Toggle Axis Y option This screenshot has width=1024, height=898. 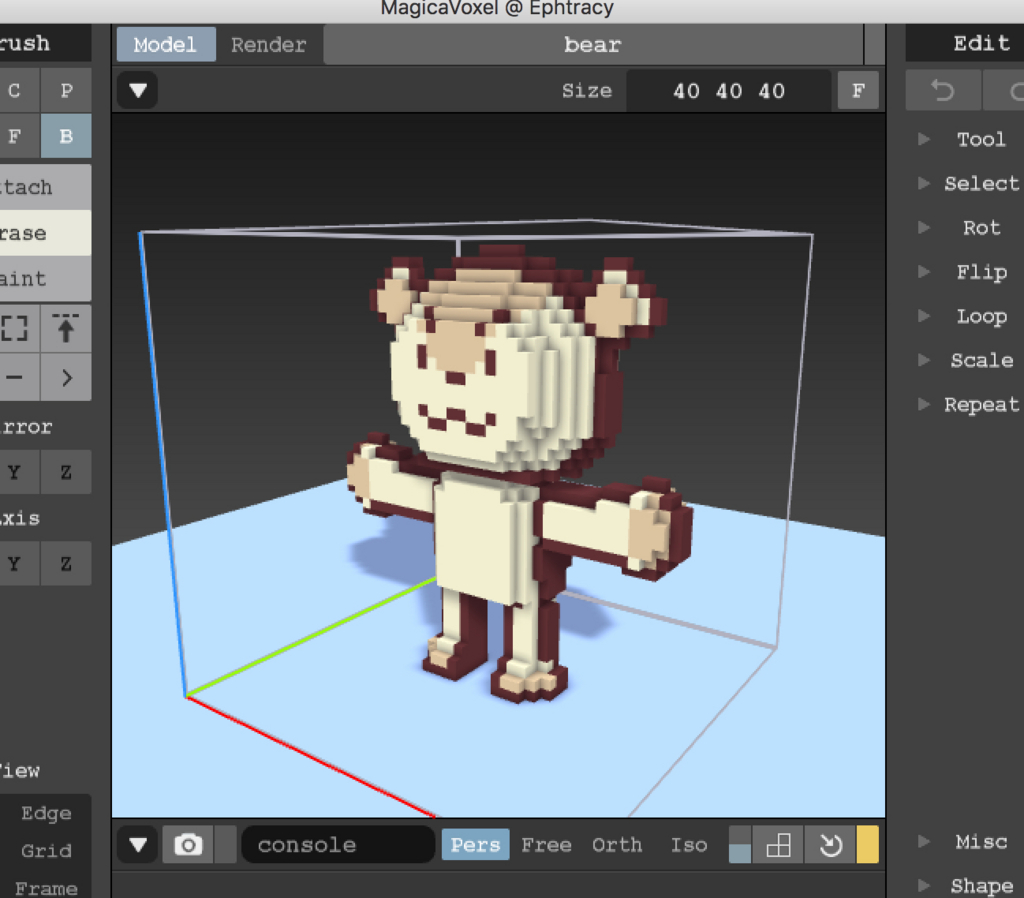tap(14, 563)
